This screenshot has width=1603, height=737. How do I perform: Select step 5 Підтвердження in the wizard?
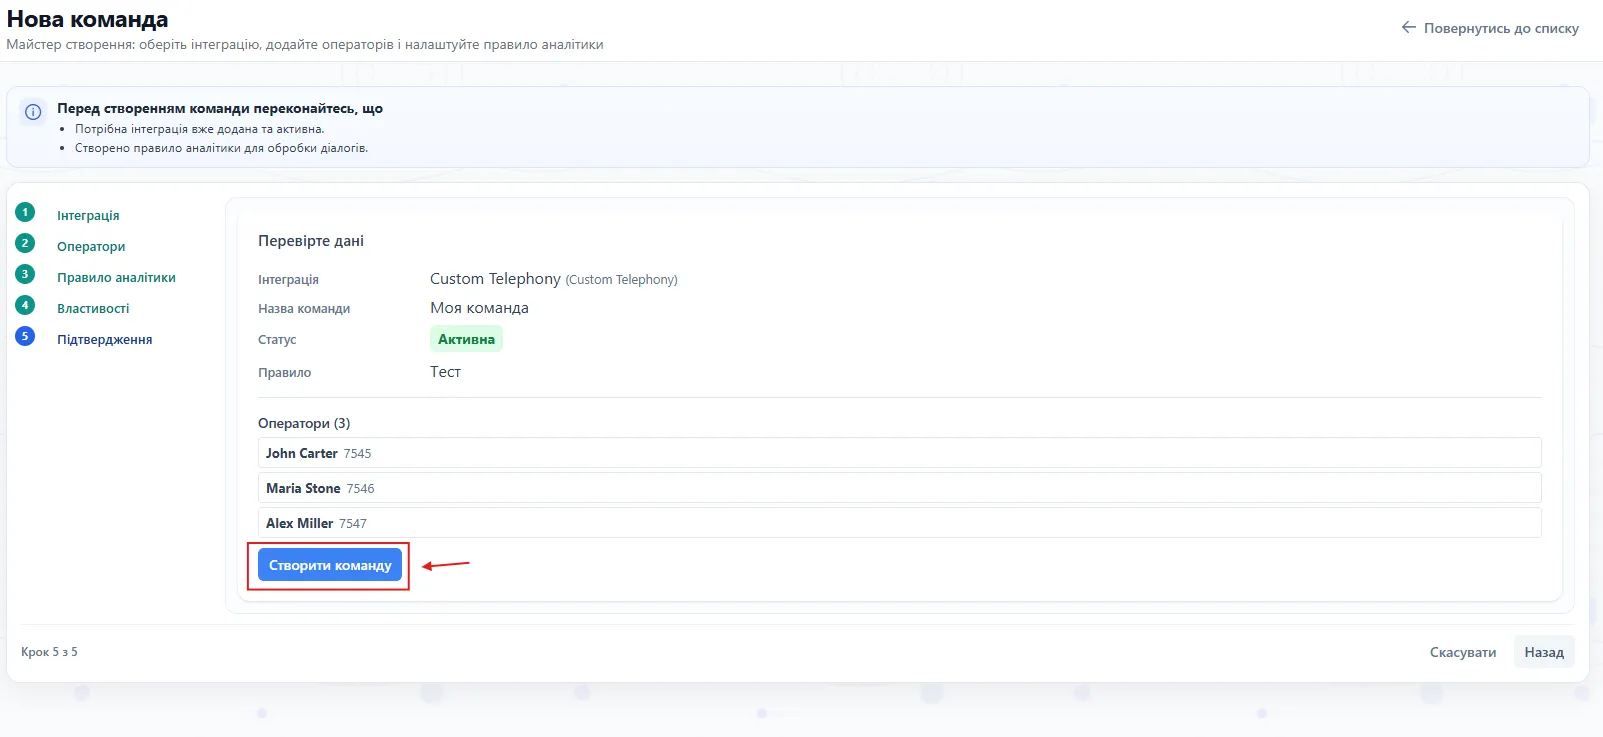105,339
